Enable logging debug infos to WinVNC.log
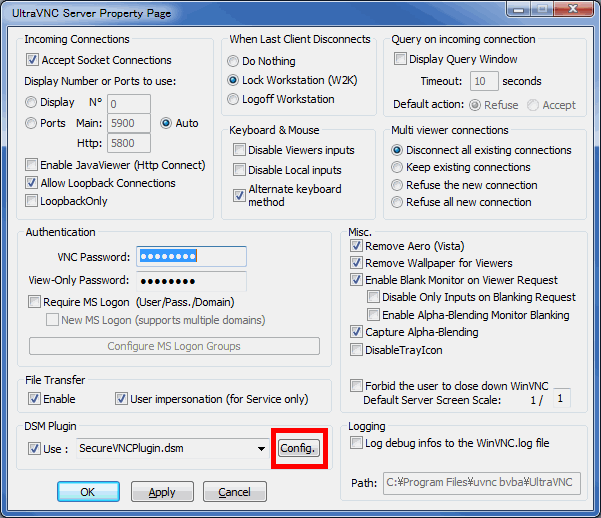 (x=357, y=443)
